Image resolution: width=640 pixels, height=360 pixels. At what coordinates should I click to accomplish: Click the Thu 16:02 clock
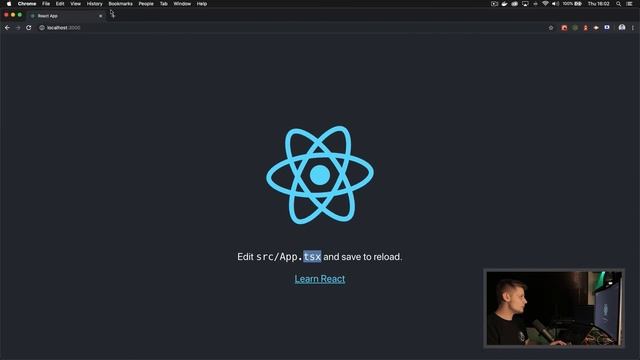599,4
